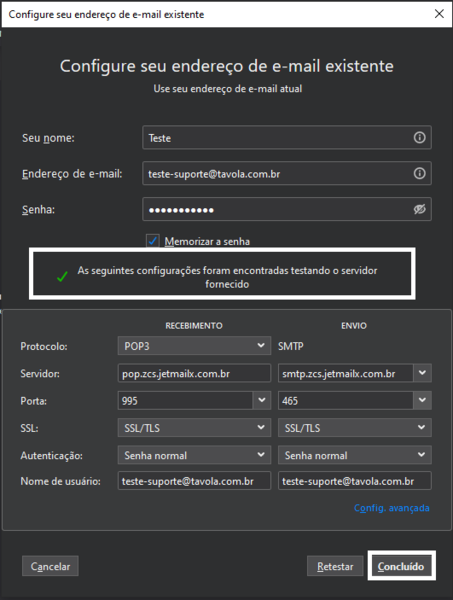
Task: Click the Nome de usuário: label
Action: pyautogui.click(x=60, y=481)
